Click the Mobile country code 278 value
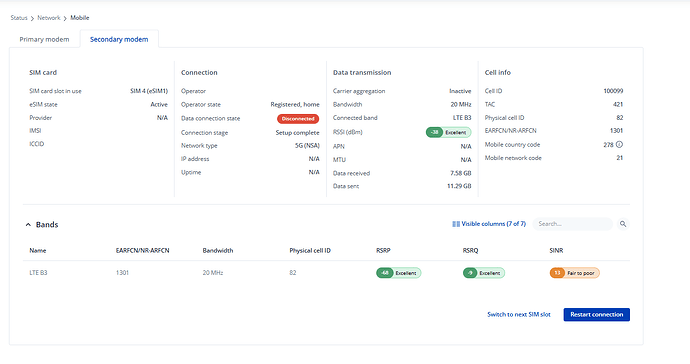 pos(608,144)
